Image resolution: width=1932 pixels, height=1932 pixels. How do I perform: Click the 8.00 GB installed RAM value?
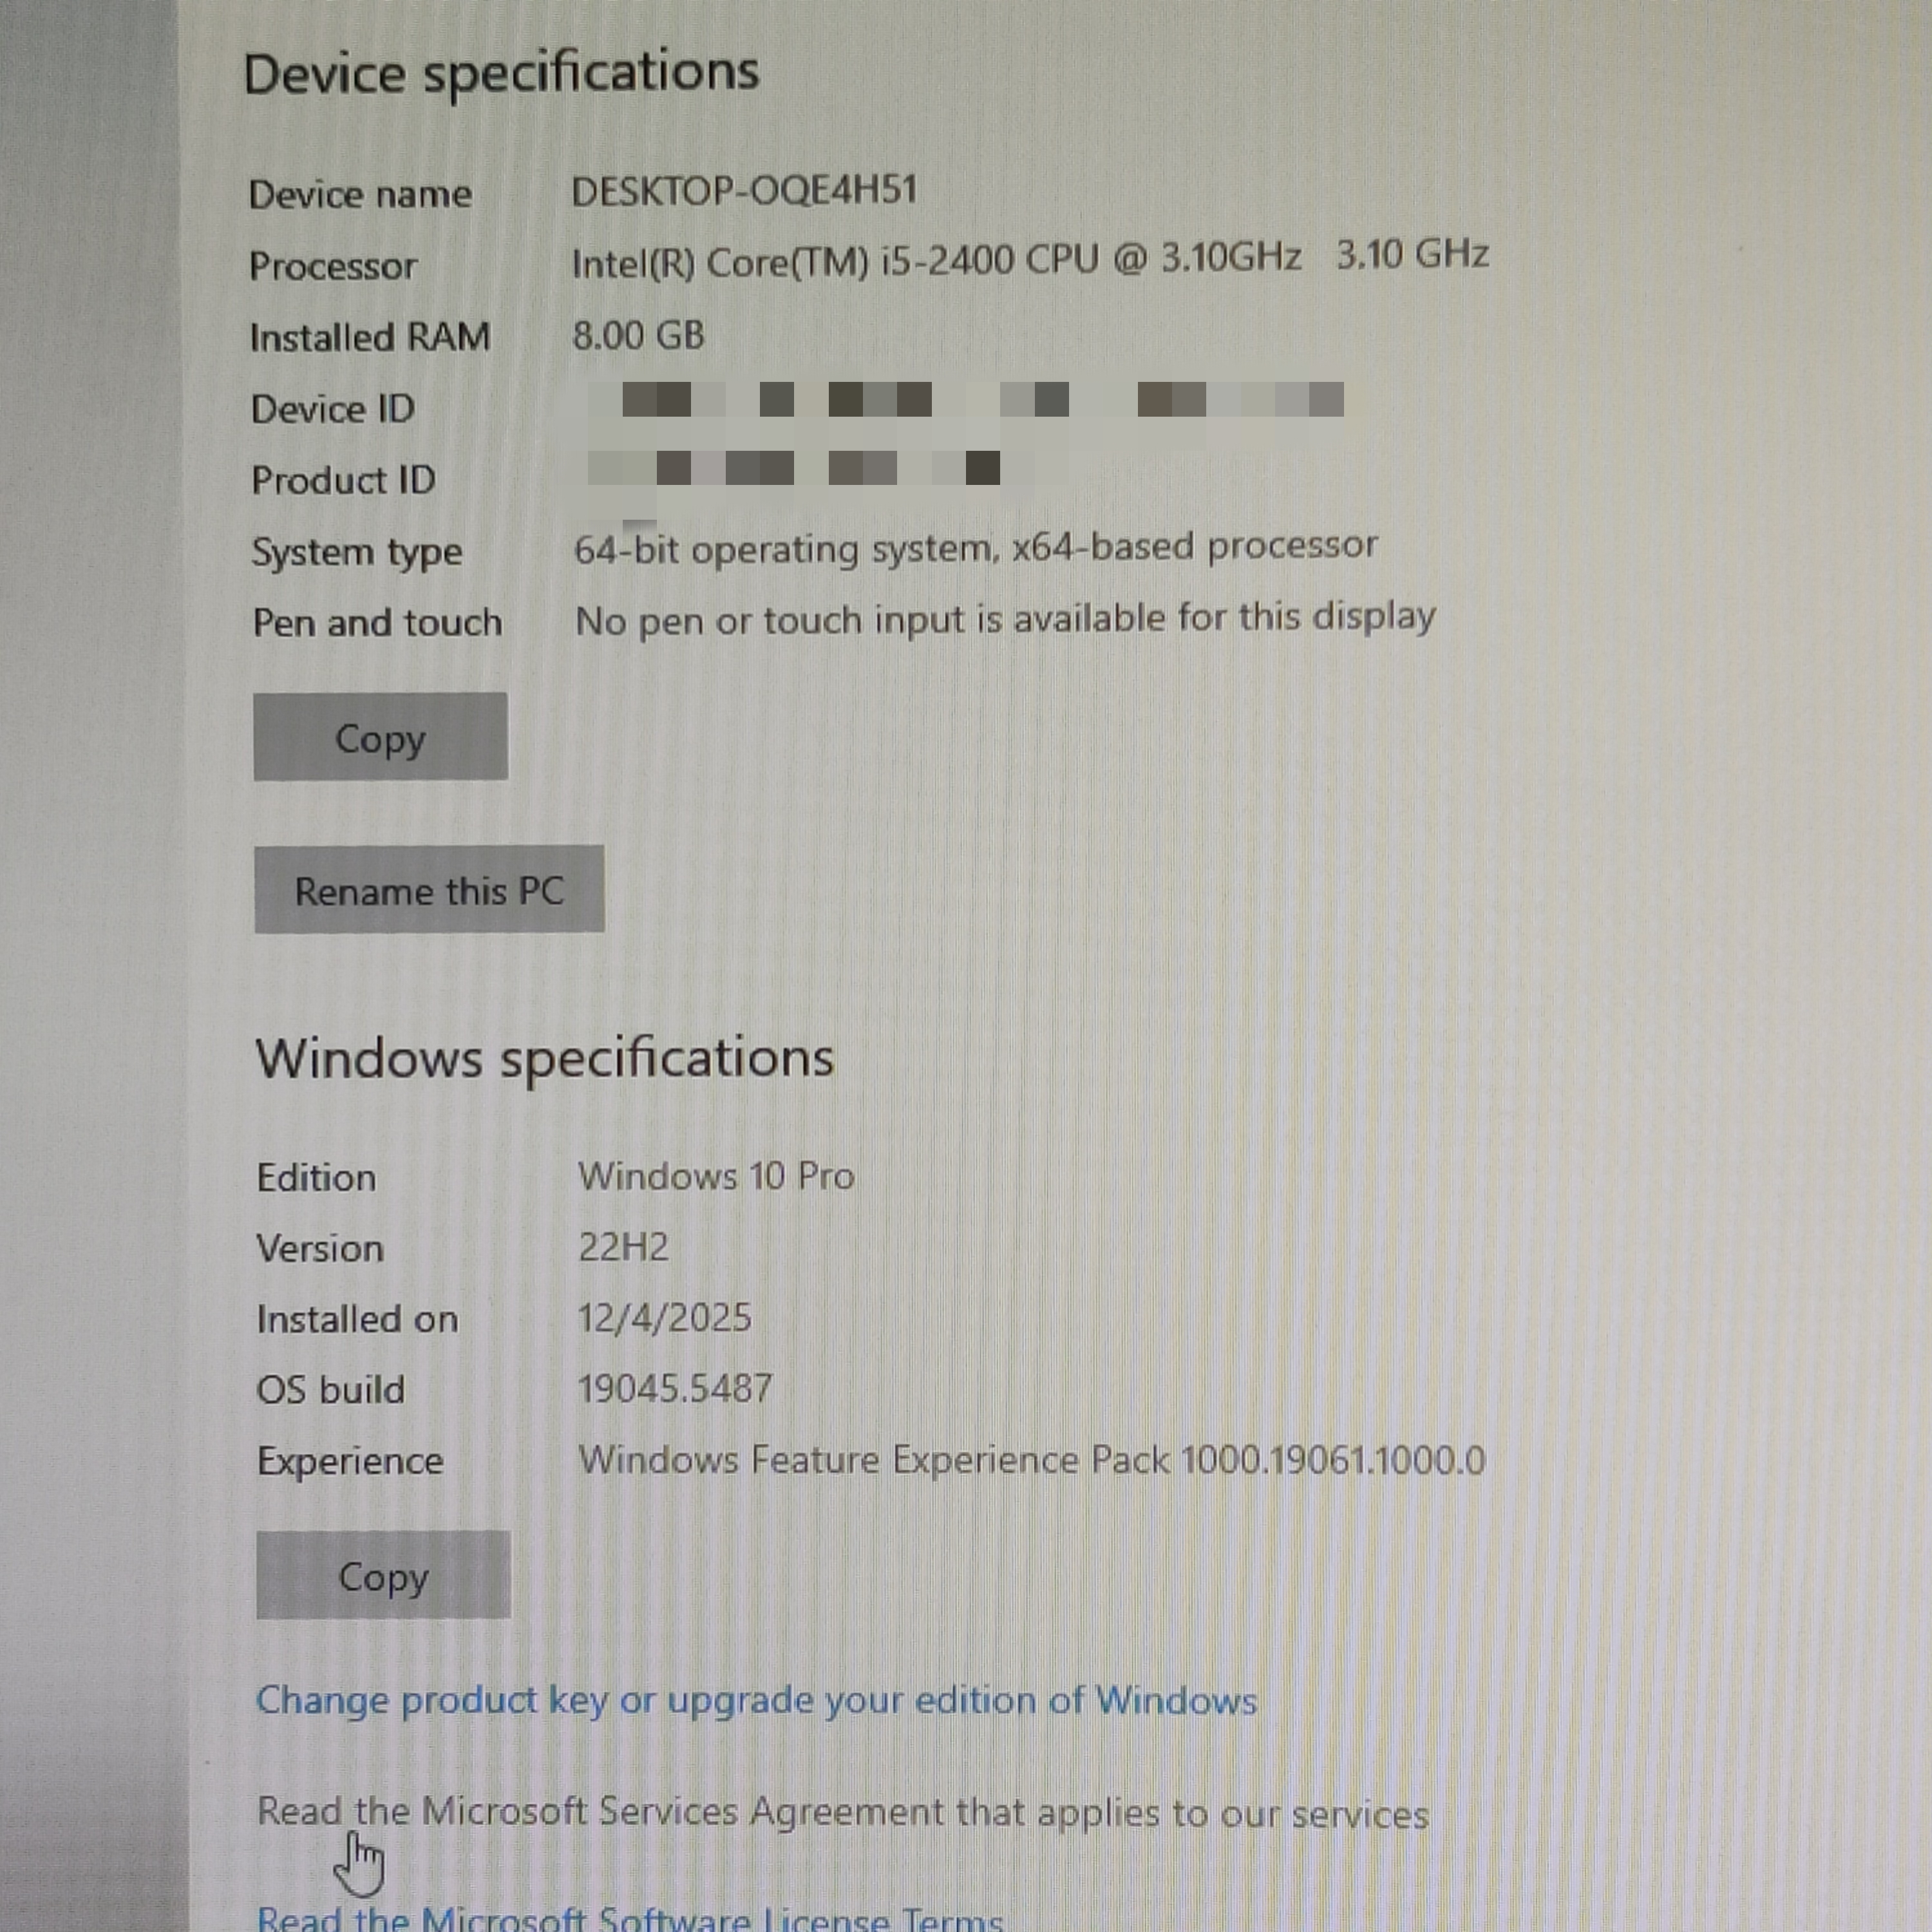coord(638,335)
